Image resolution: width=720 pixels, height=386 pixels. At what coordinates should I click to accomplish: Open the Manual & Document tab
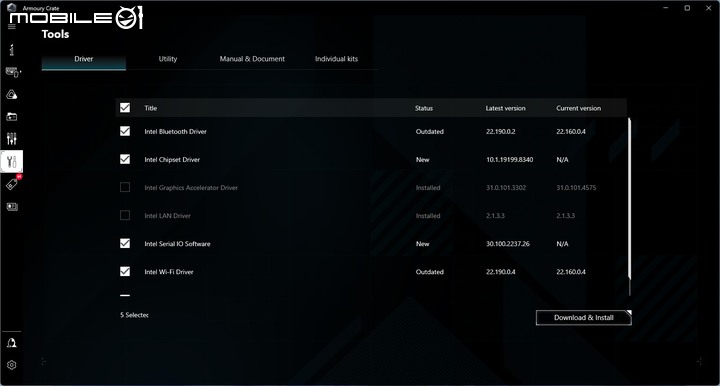point(252,59)
